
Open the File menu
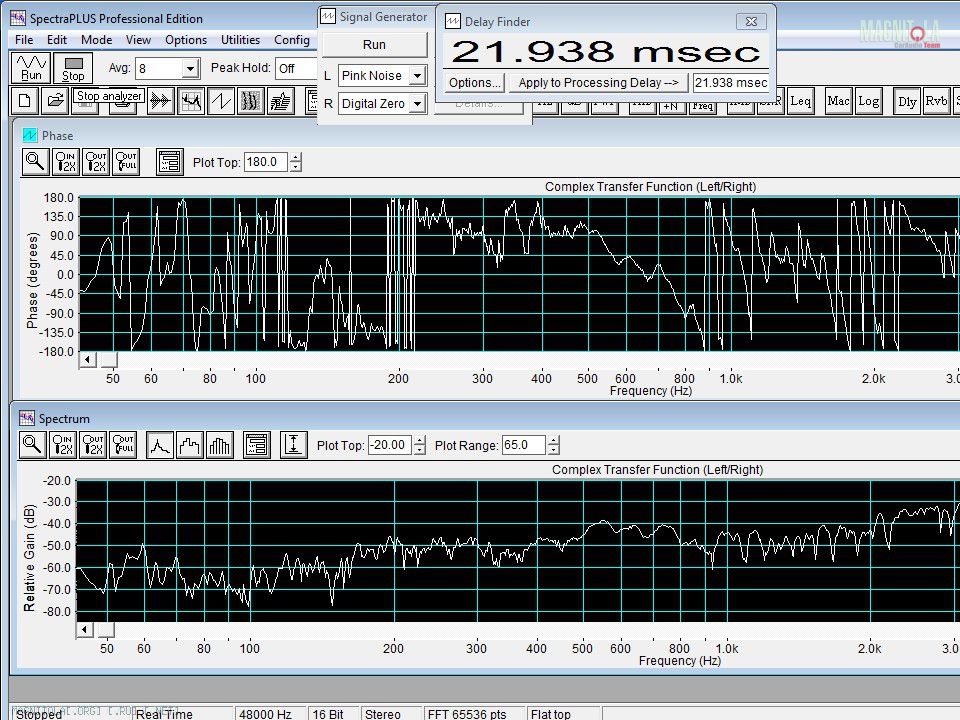pos(24,40)
